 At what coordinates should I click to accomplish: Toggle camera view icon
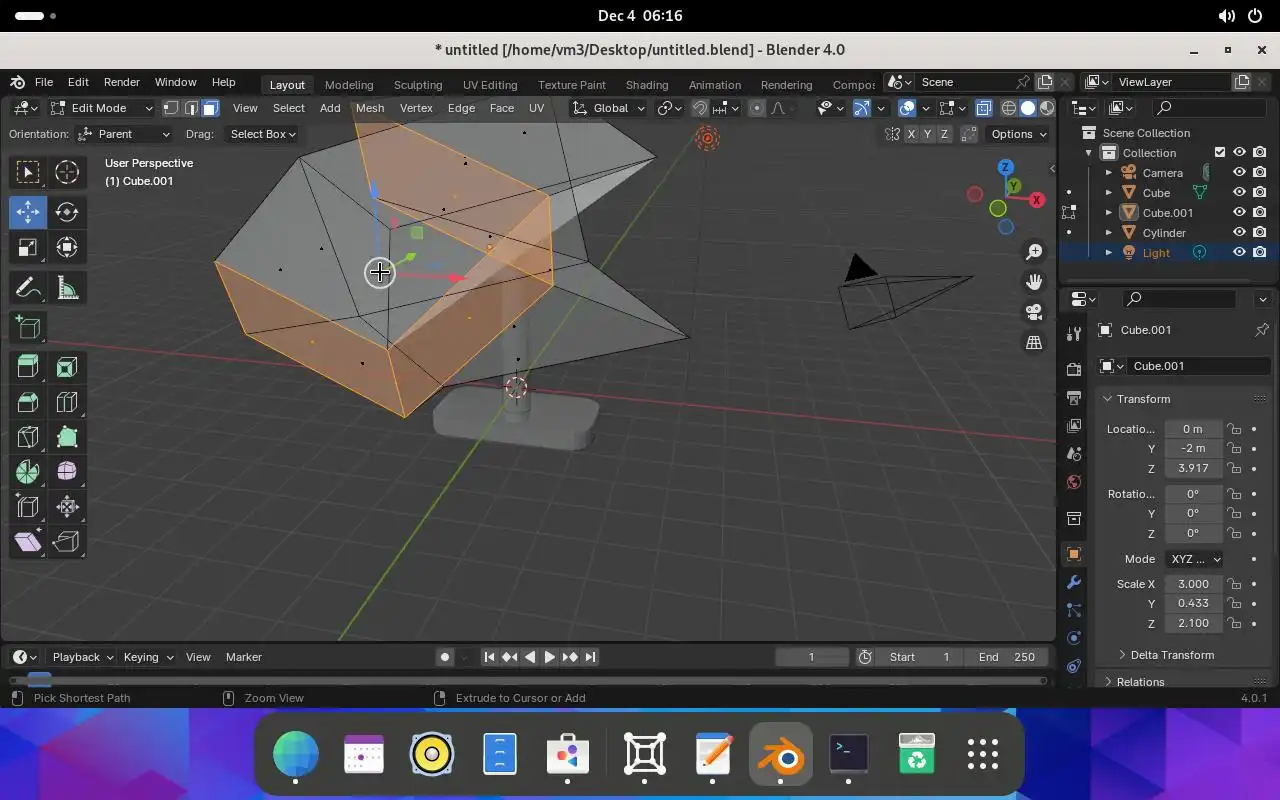(1034, 312)
